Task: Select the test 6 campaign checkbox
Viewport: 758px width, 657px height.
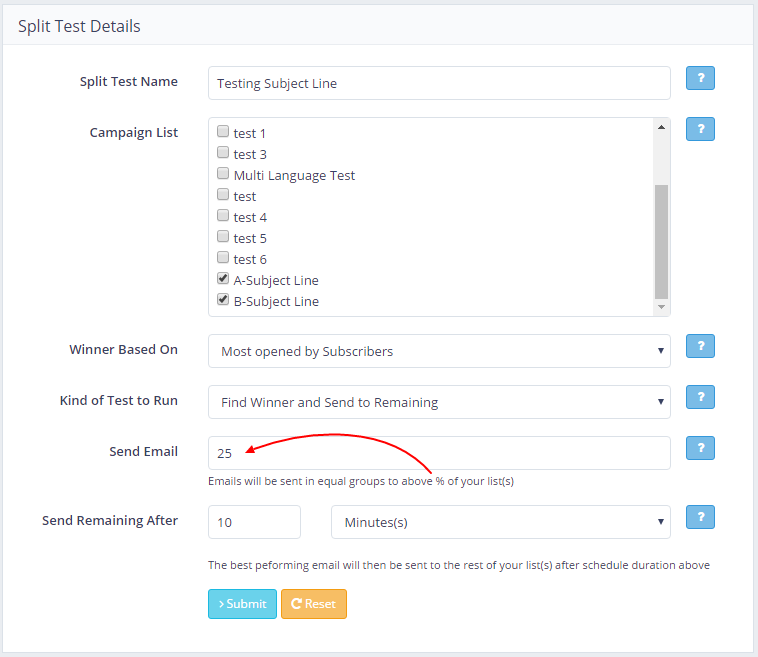Action: [223, 259]
